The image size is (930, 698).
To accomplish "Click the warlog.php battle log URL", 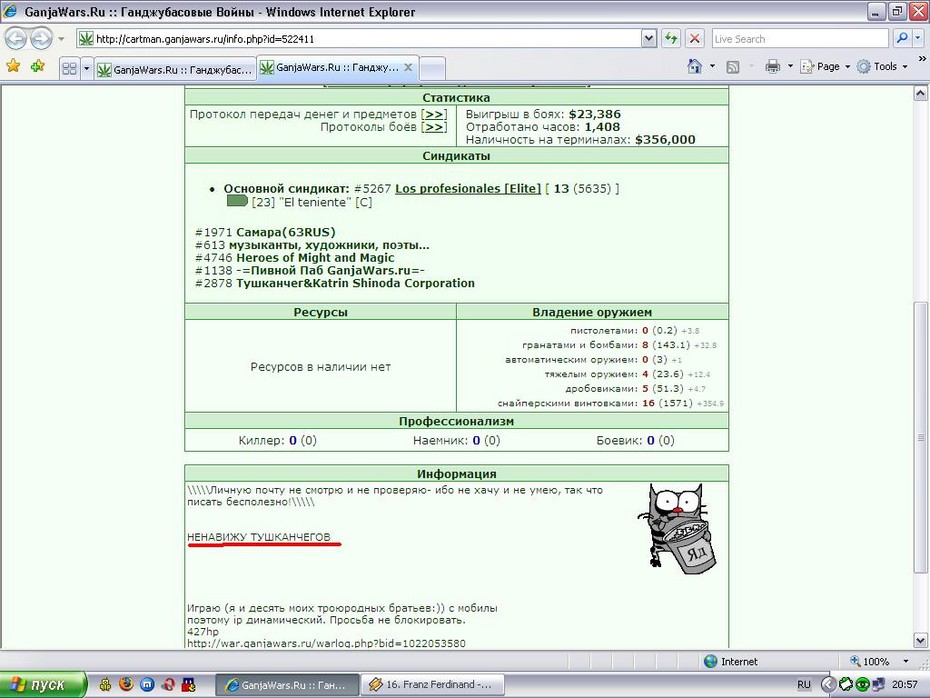I will click(326, 643).
